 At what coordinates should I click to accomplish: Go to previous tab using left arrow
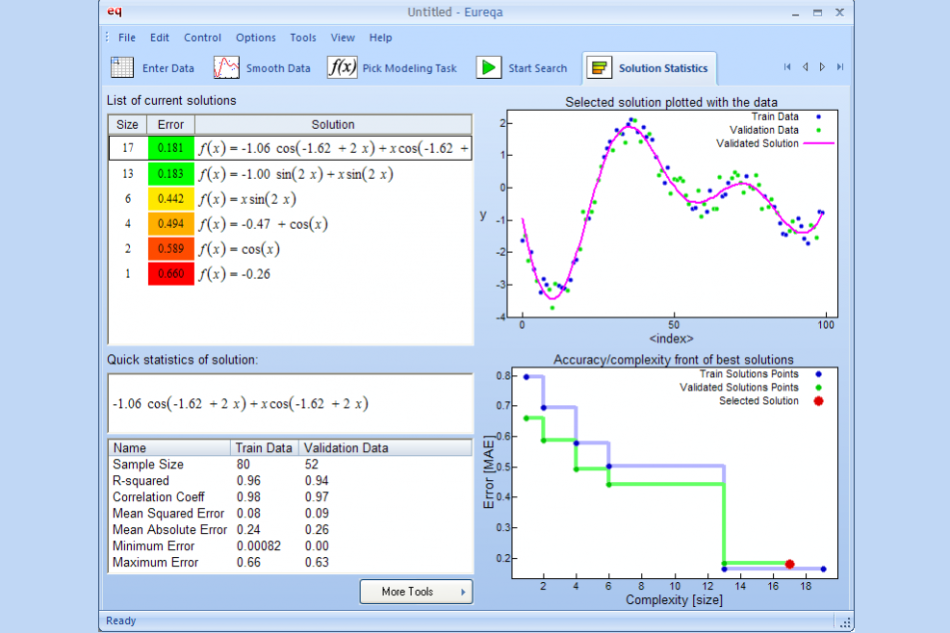(804, 67)
